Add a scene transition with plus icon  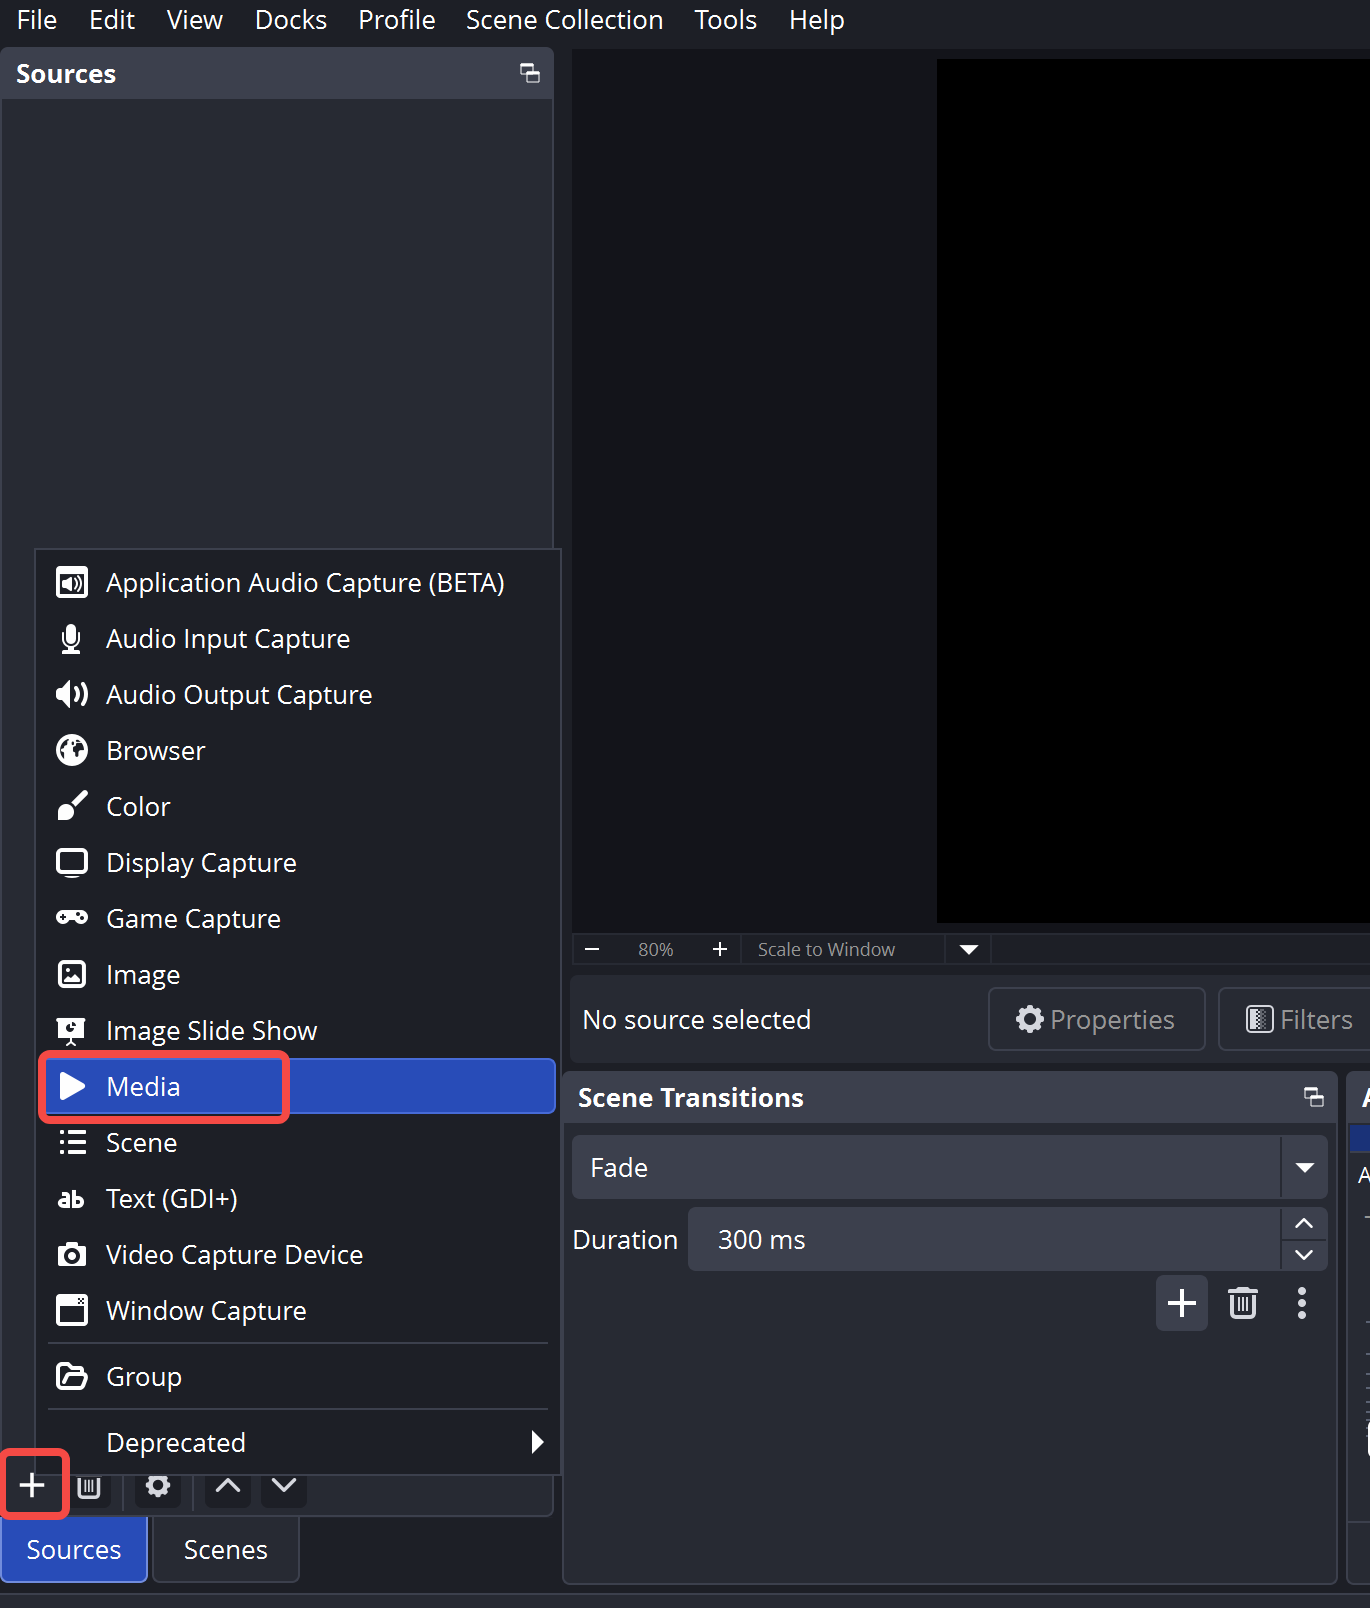pos(1182,1303)
